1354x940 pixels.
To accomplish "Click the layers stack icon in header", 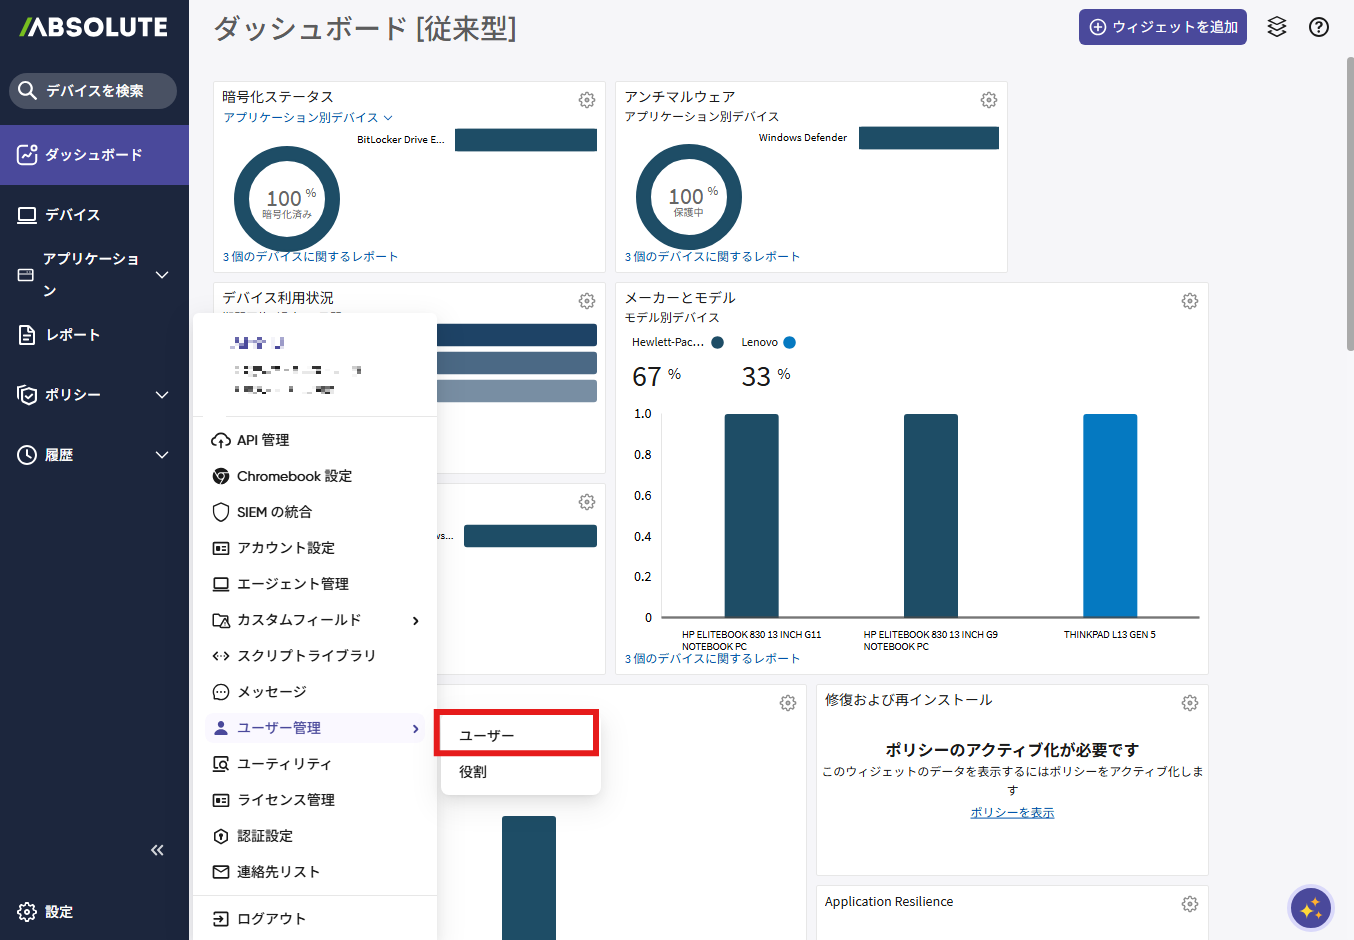I will (x=1276, y=27).
